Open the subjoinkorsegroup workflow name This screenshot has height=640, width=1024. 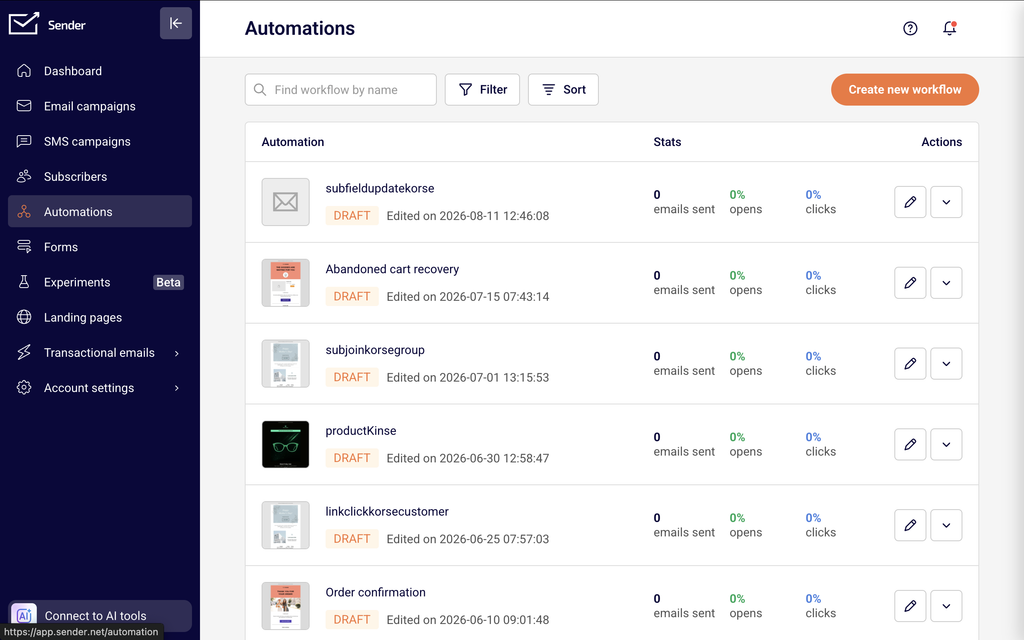[x=375, y=350]
